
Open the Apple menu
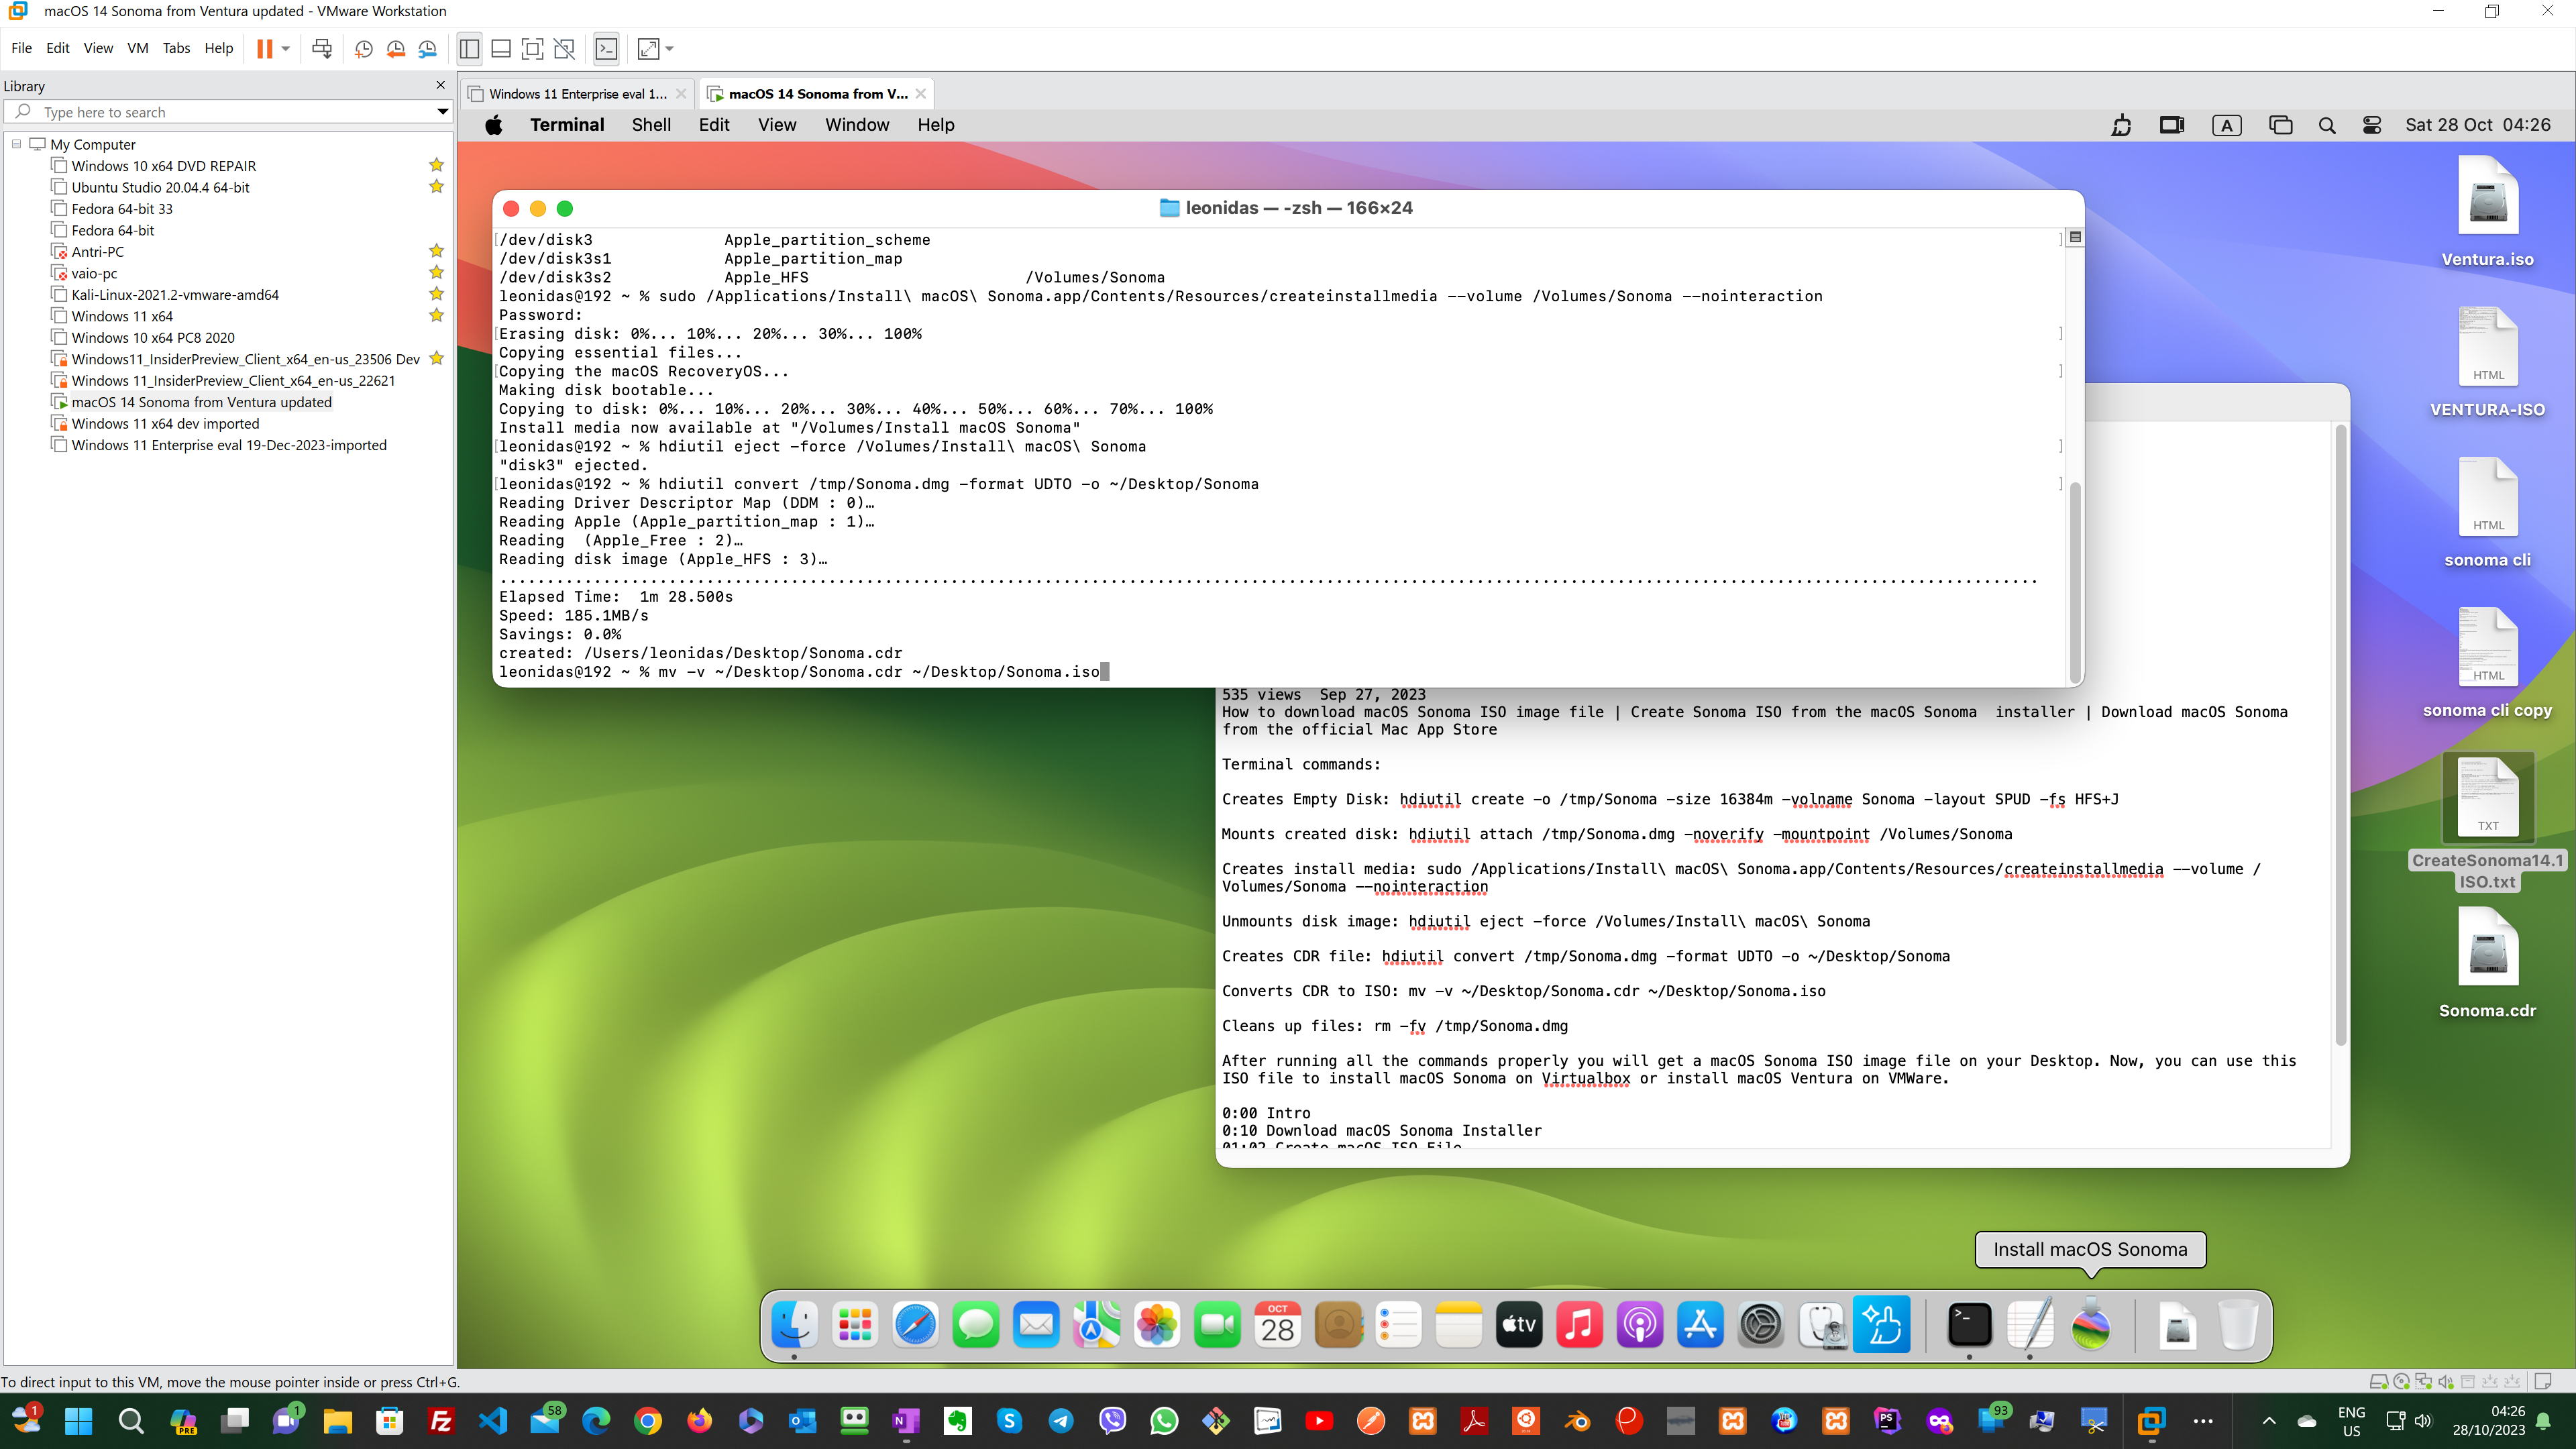pos(494,125)
